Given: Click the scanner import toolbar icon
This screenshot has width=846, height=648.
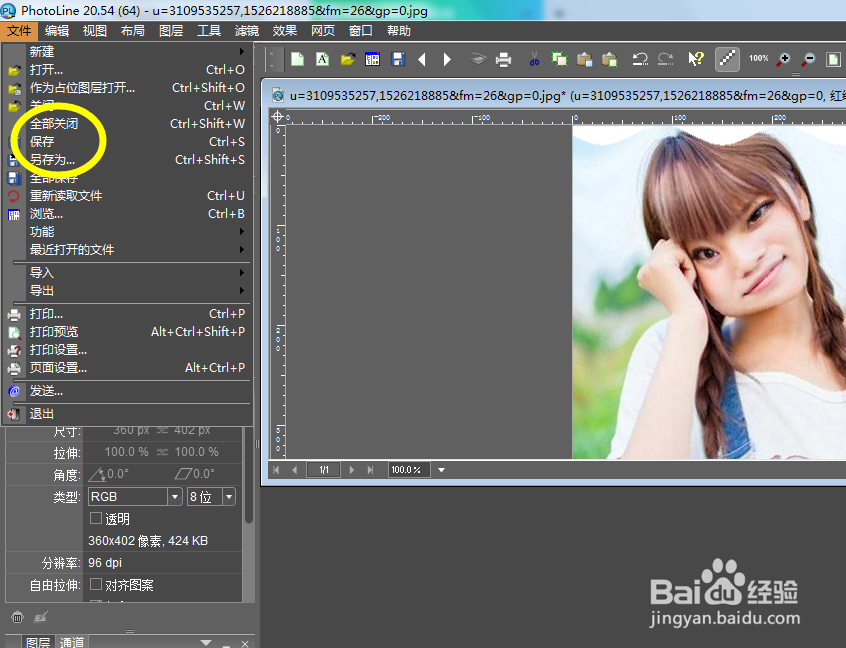Looking at the screenshot, I should [477, 58].
